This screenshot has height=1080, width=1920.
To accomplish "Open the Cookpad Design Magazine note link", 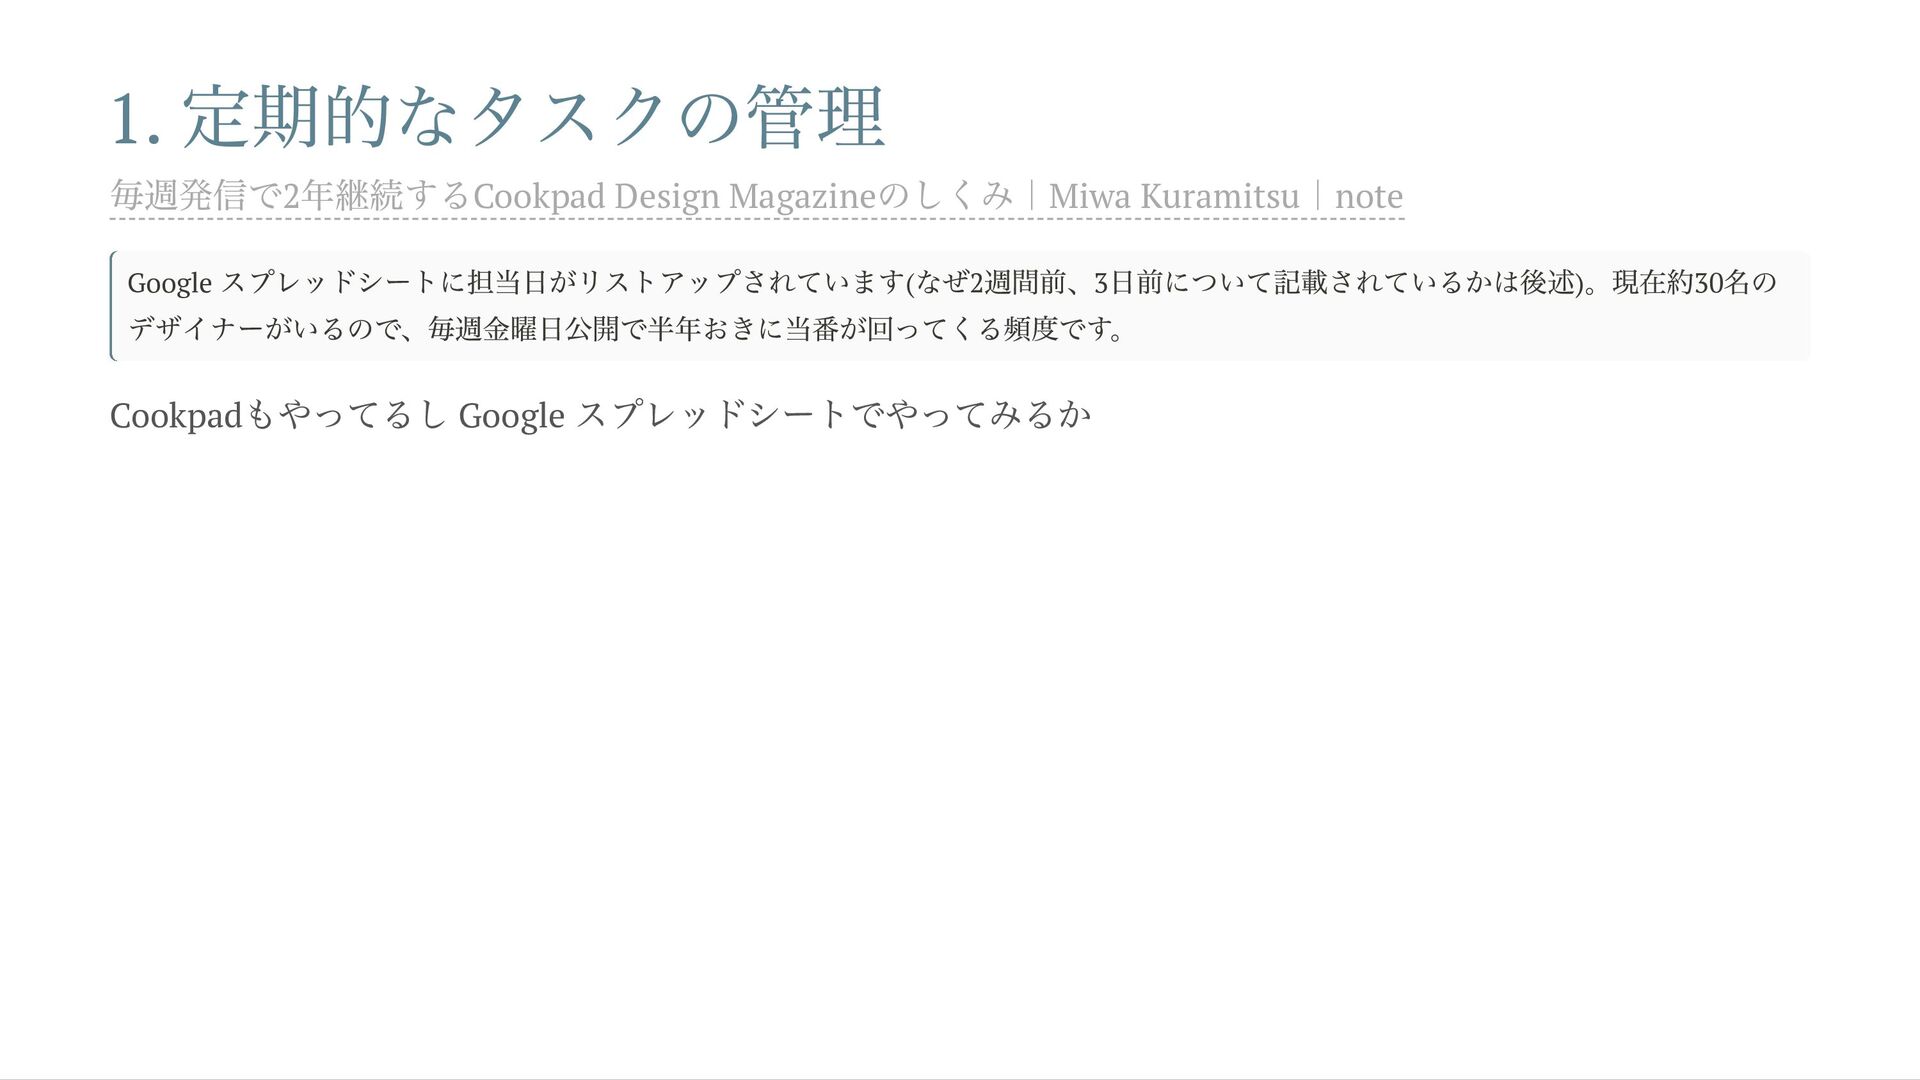I will [x=756, y=196].
